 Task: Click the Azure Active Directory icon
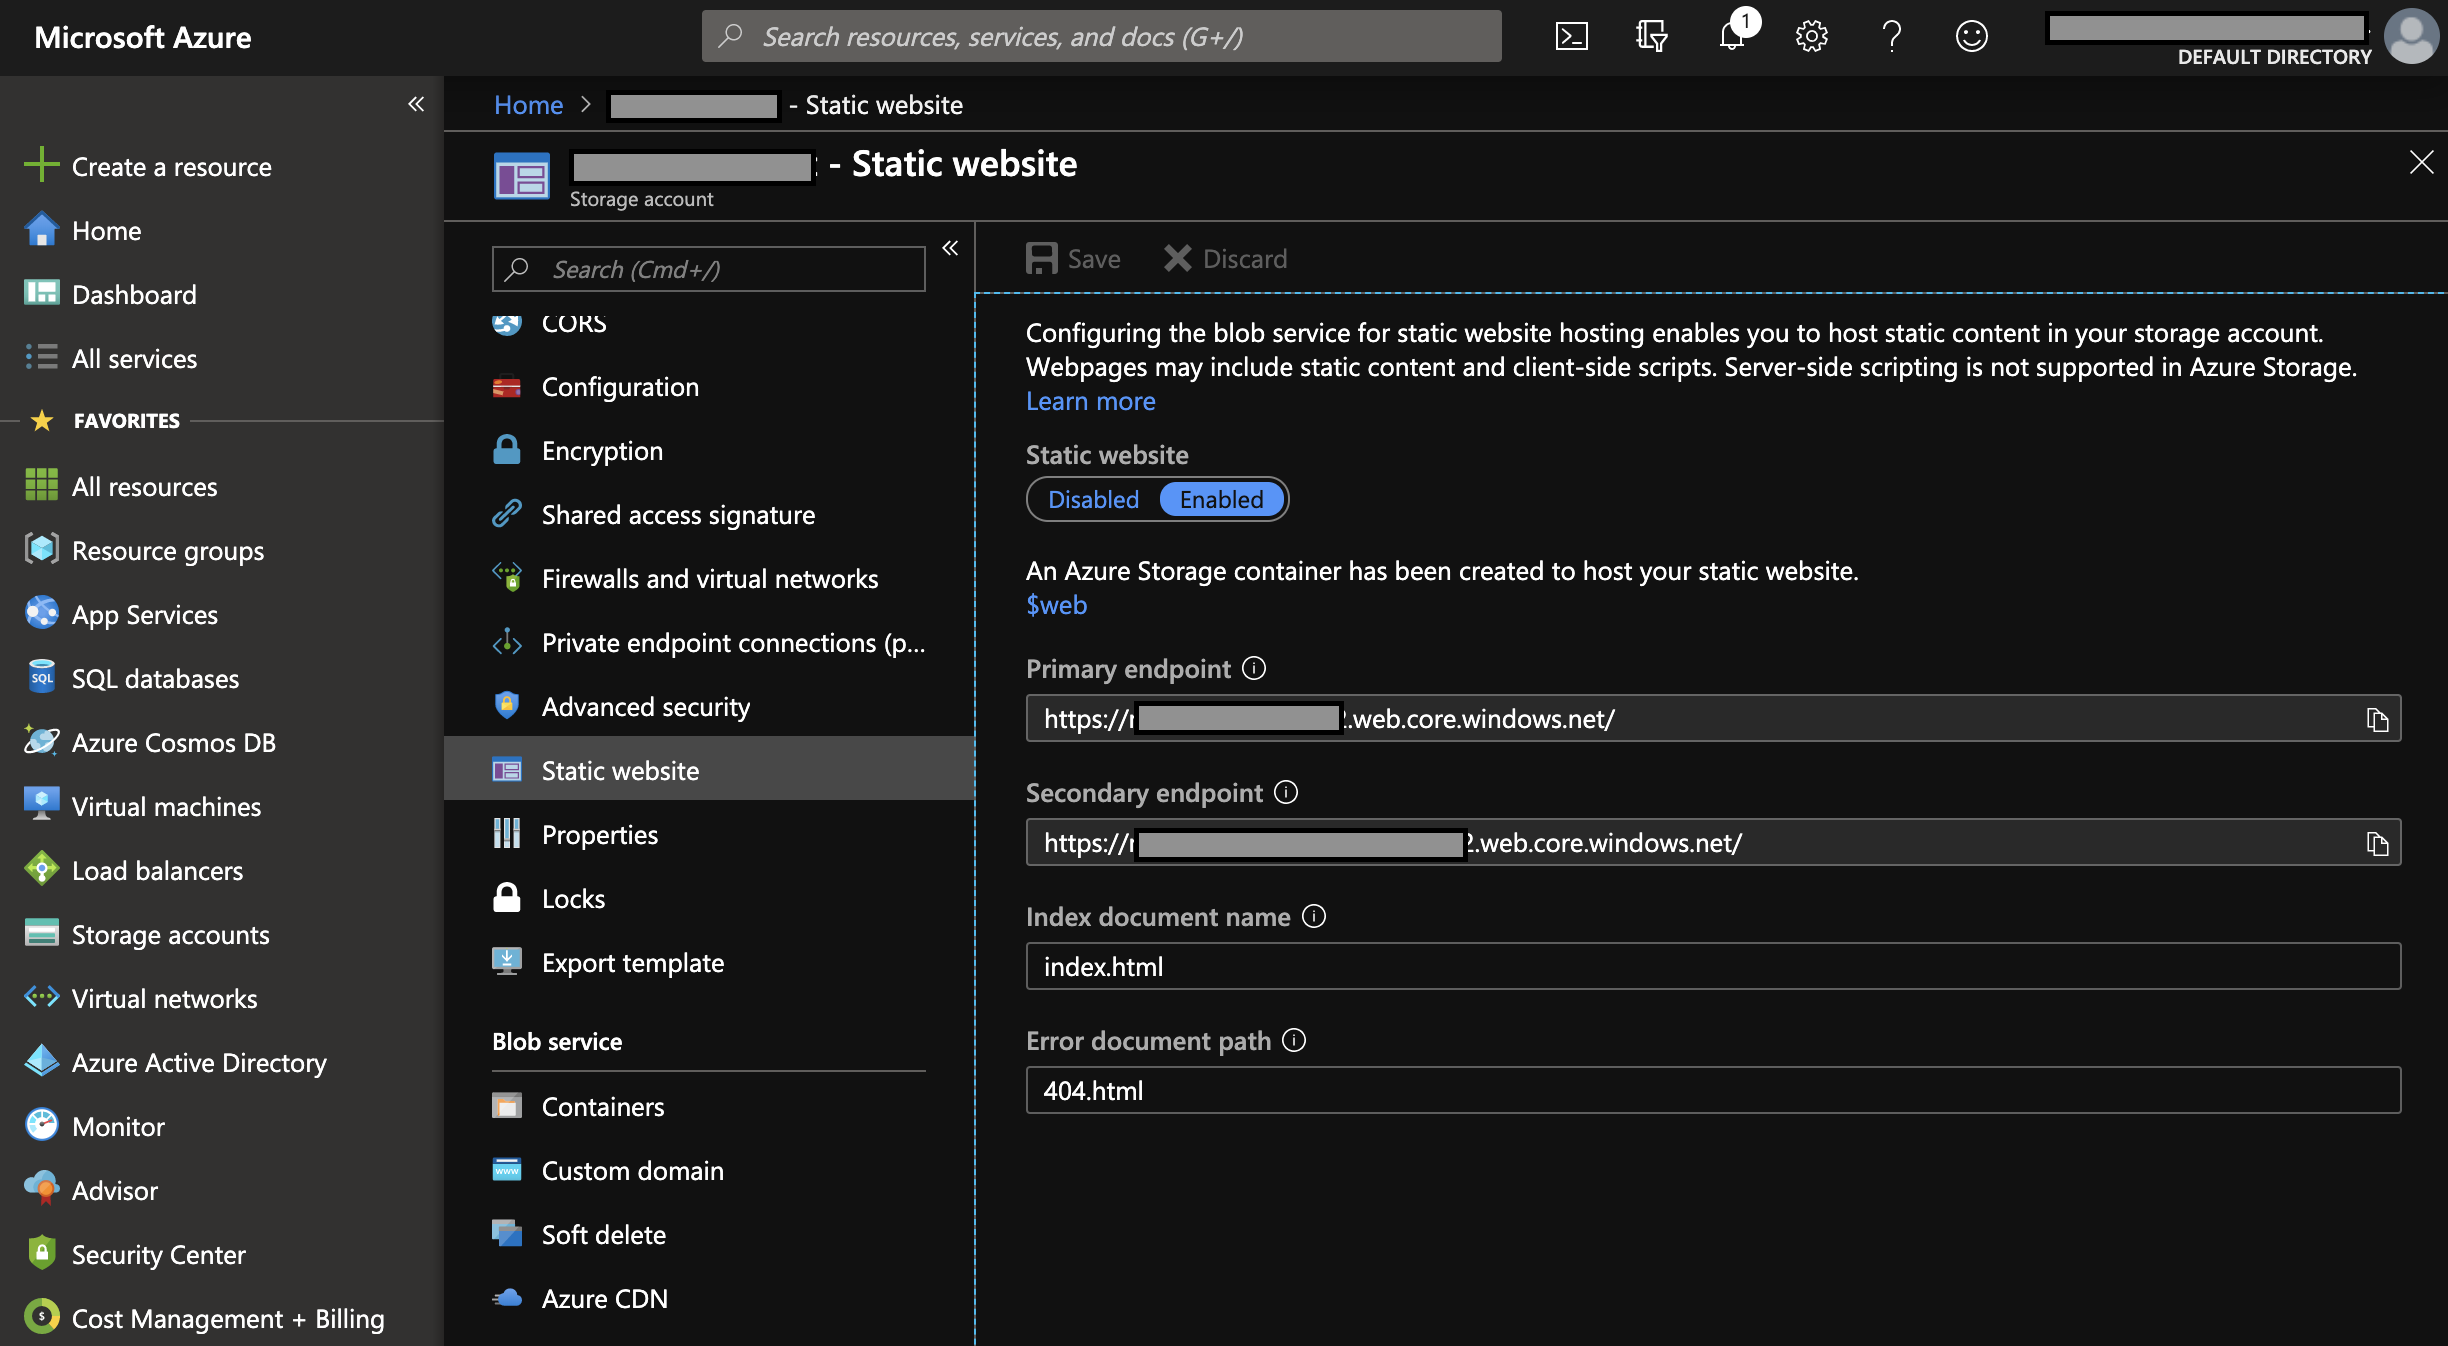[41, 1061]
